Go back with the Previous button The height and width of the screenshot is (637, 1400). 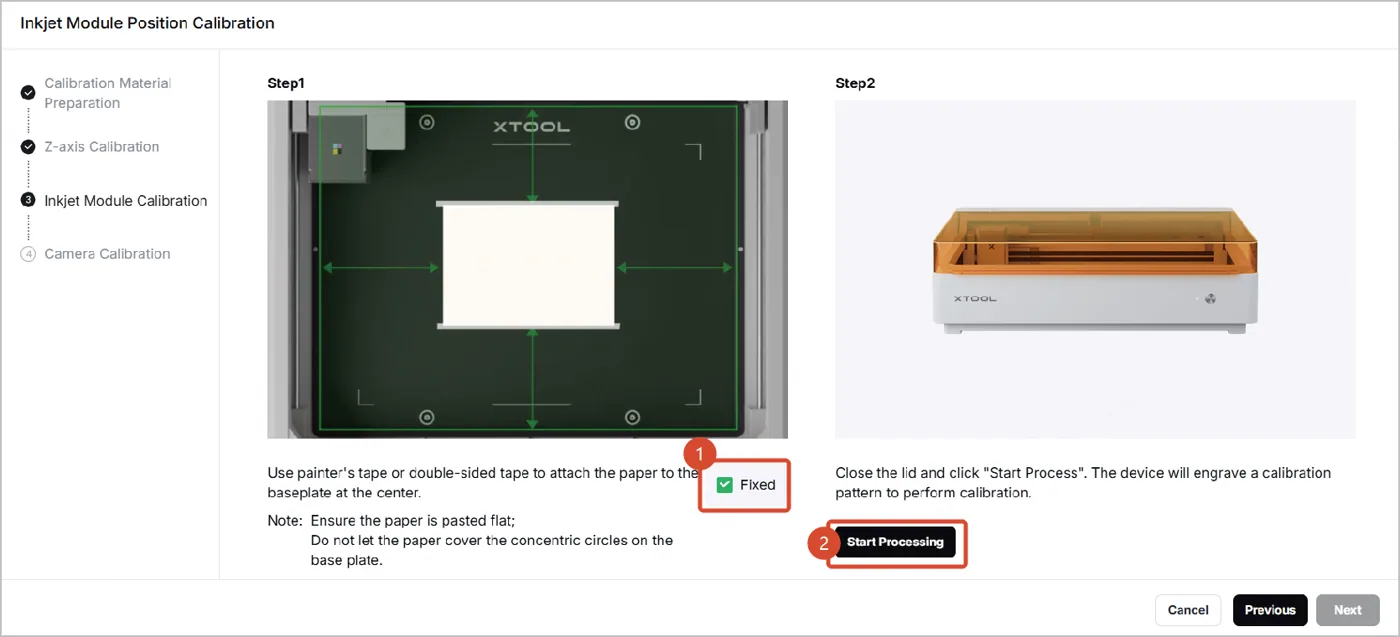point(1270,610)
